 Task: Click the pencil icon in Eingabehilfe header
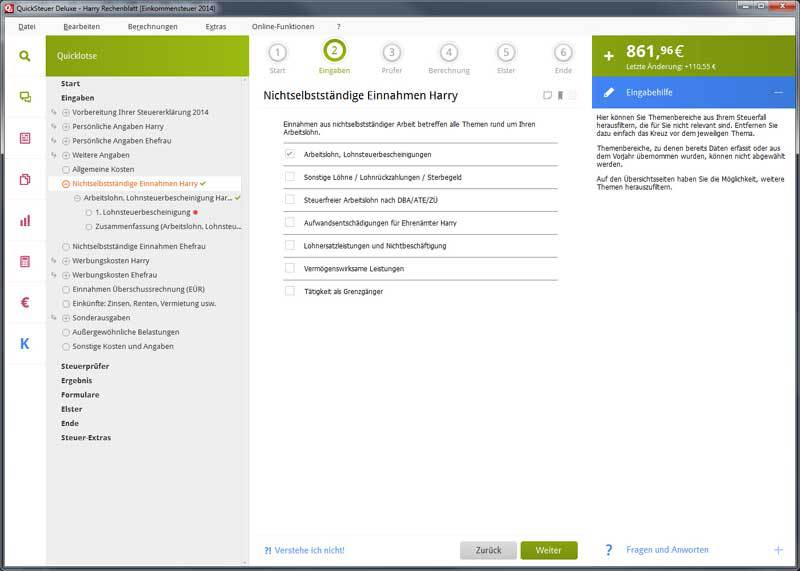609,92
